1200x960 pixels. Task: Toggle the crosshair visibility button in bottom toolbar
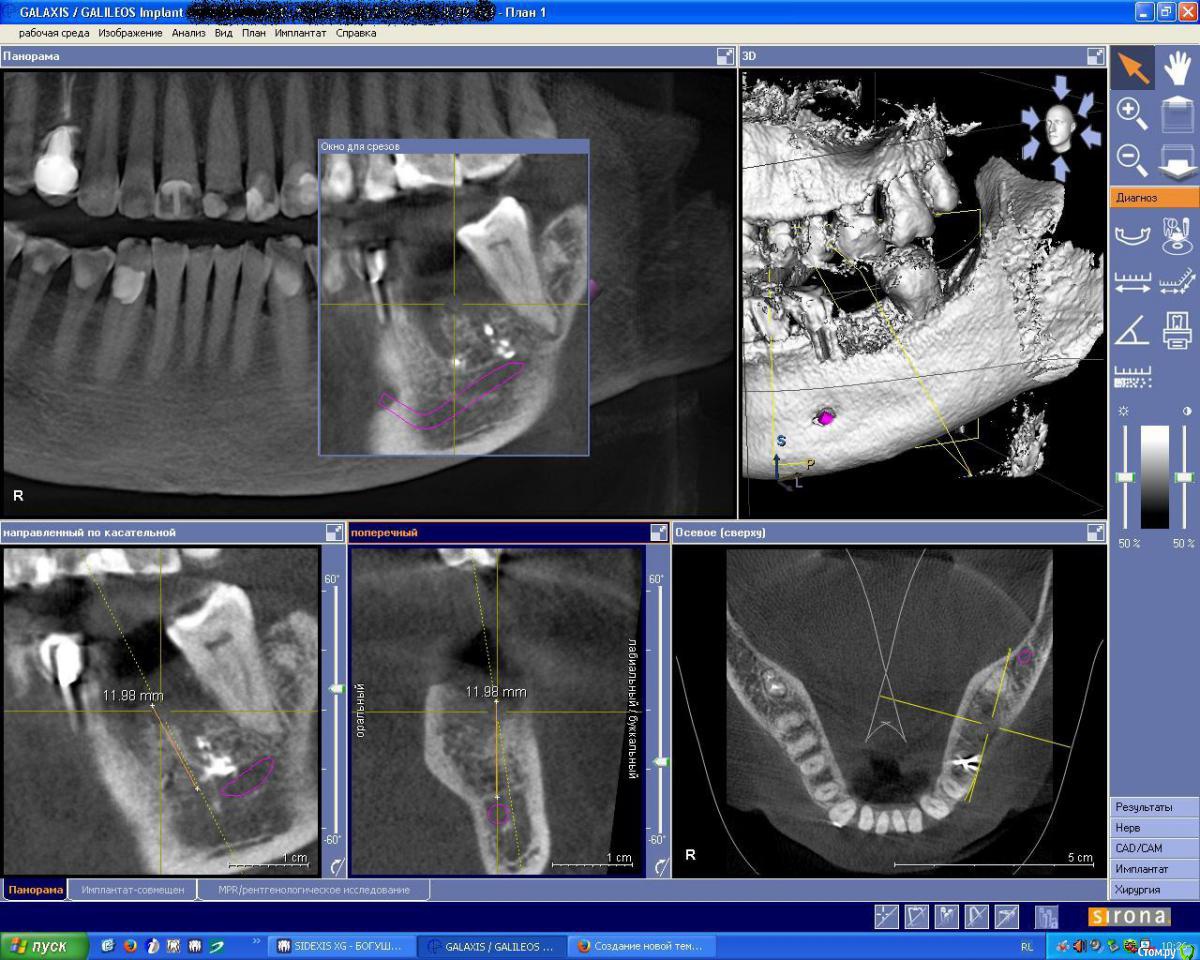coord(886,916)
